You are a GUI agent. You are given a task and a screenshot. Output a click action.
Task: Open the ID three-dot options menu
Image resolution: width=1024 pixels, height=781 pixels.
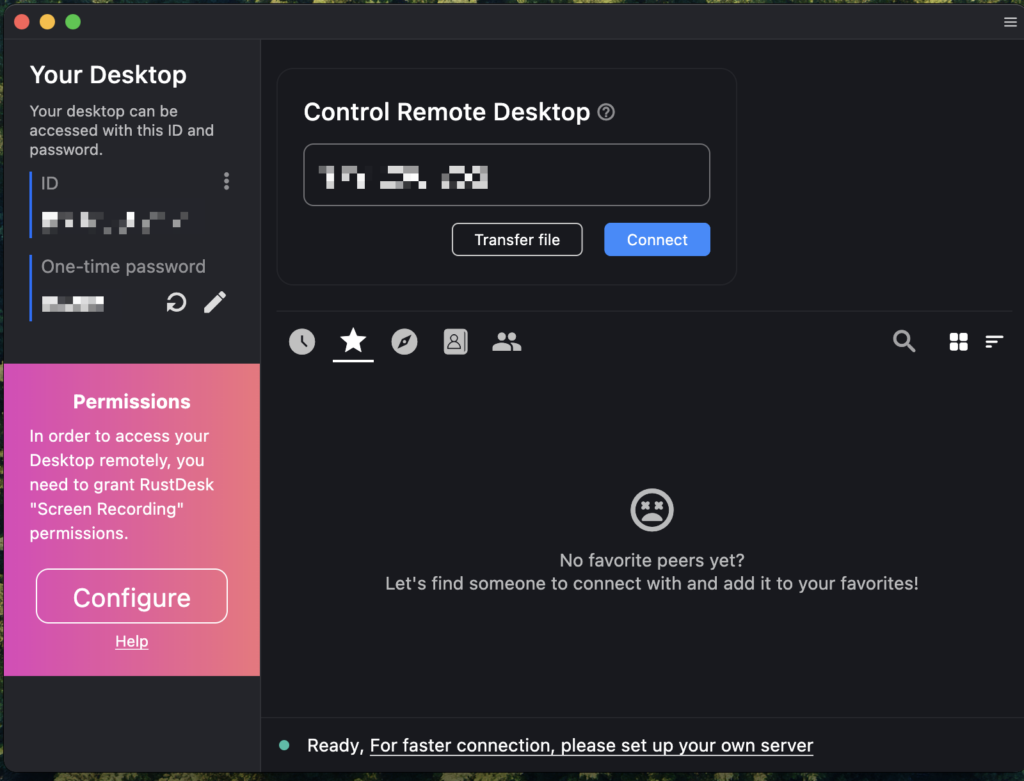[x=226, y=181]
